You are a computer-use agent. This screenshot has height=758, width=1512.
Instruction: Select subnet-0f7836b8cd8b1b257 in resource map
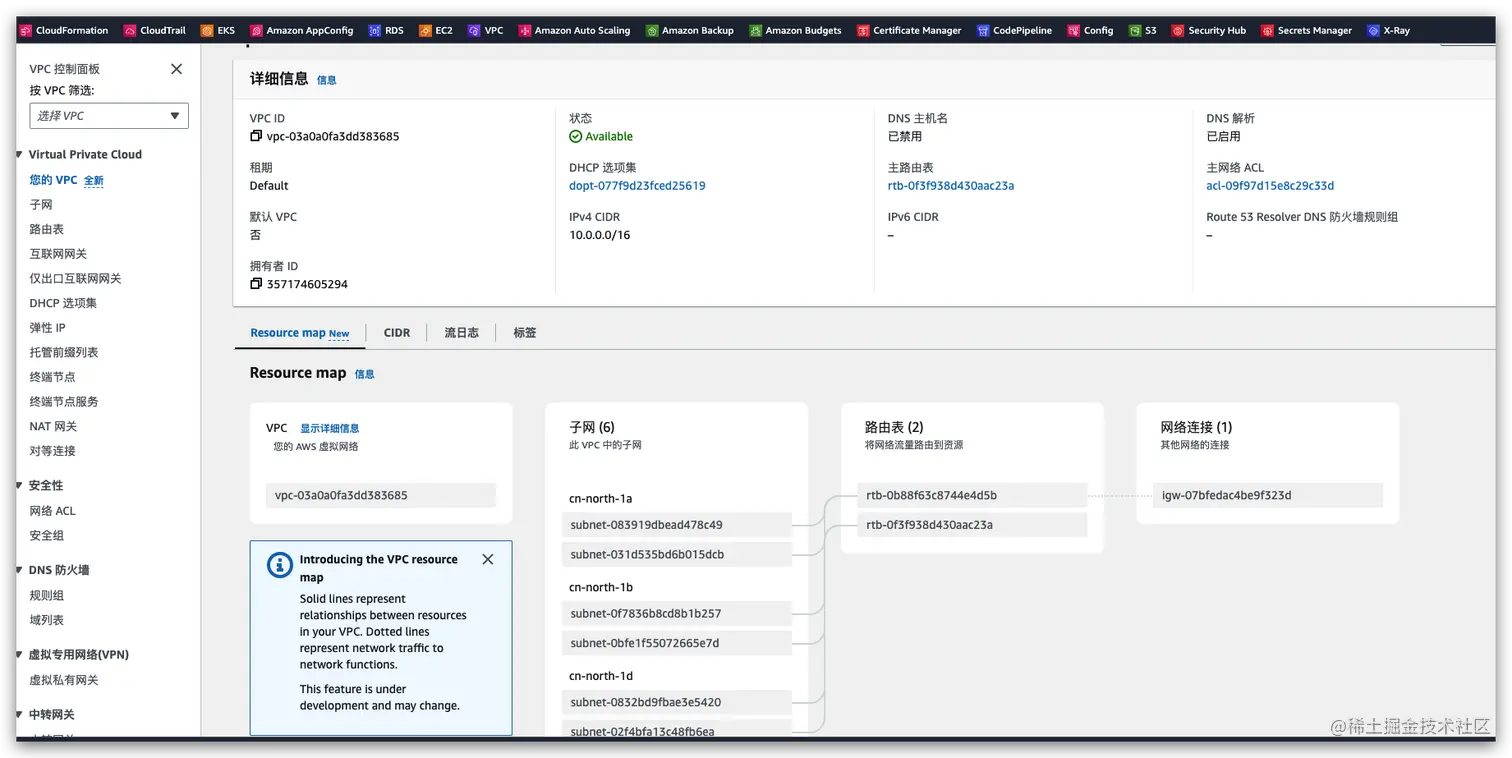(677, 613)
